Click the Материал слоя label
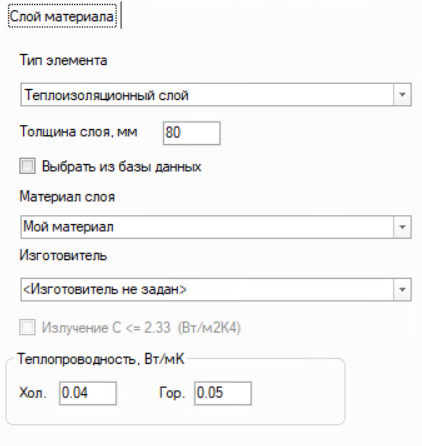 pos(67,197)
